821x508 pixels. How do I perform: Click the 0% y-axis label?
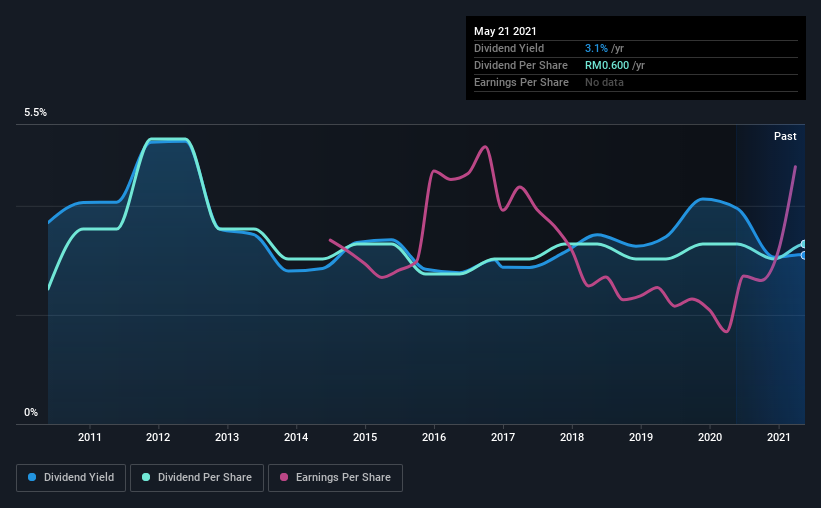pos(31,412)
